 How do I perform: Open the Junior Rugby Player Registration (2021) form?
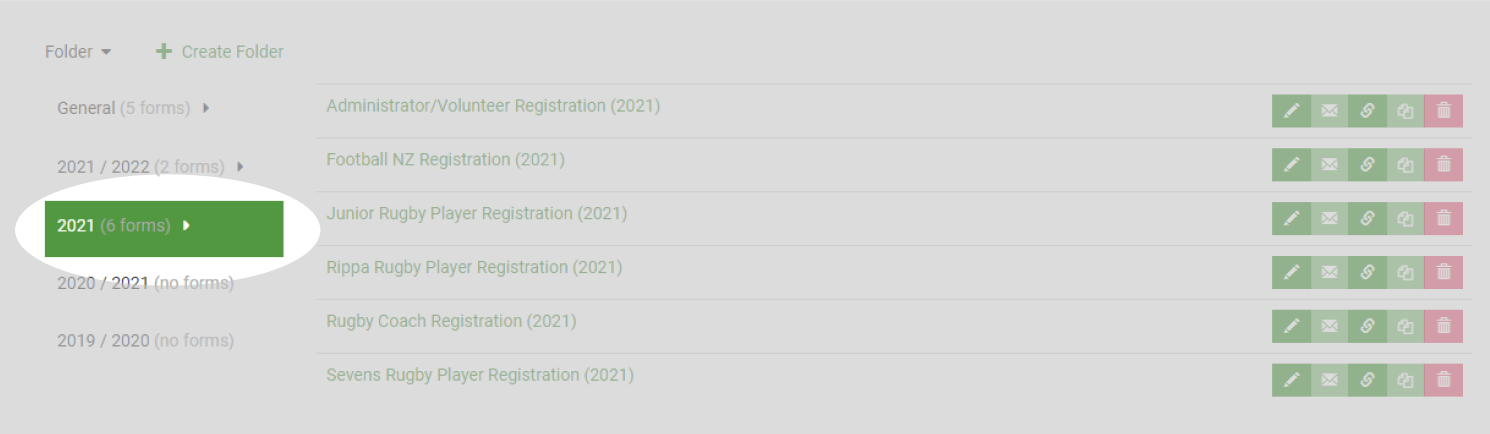(477, 214)
